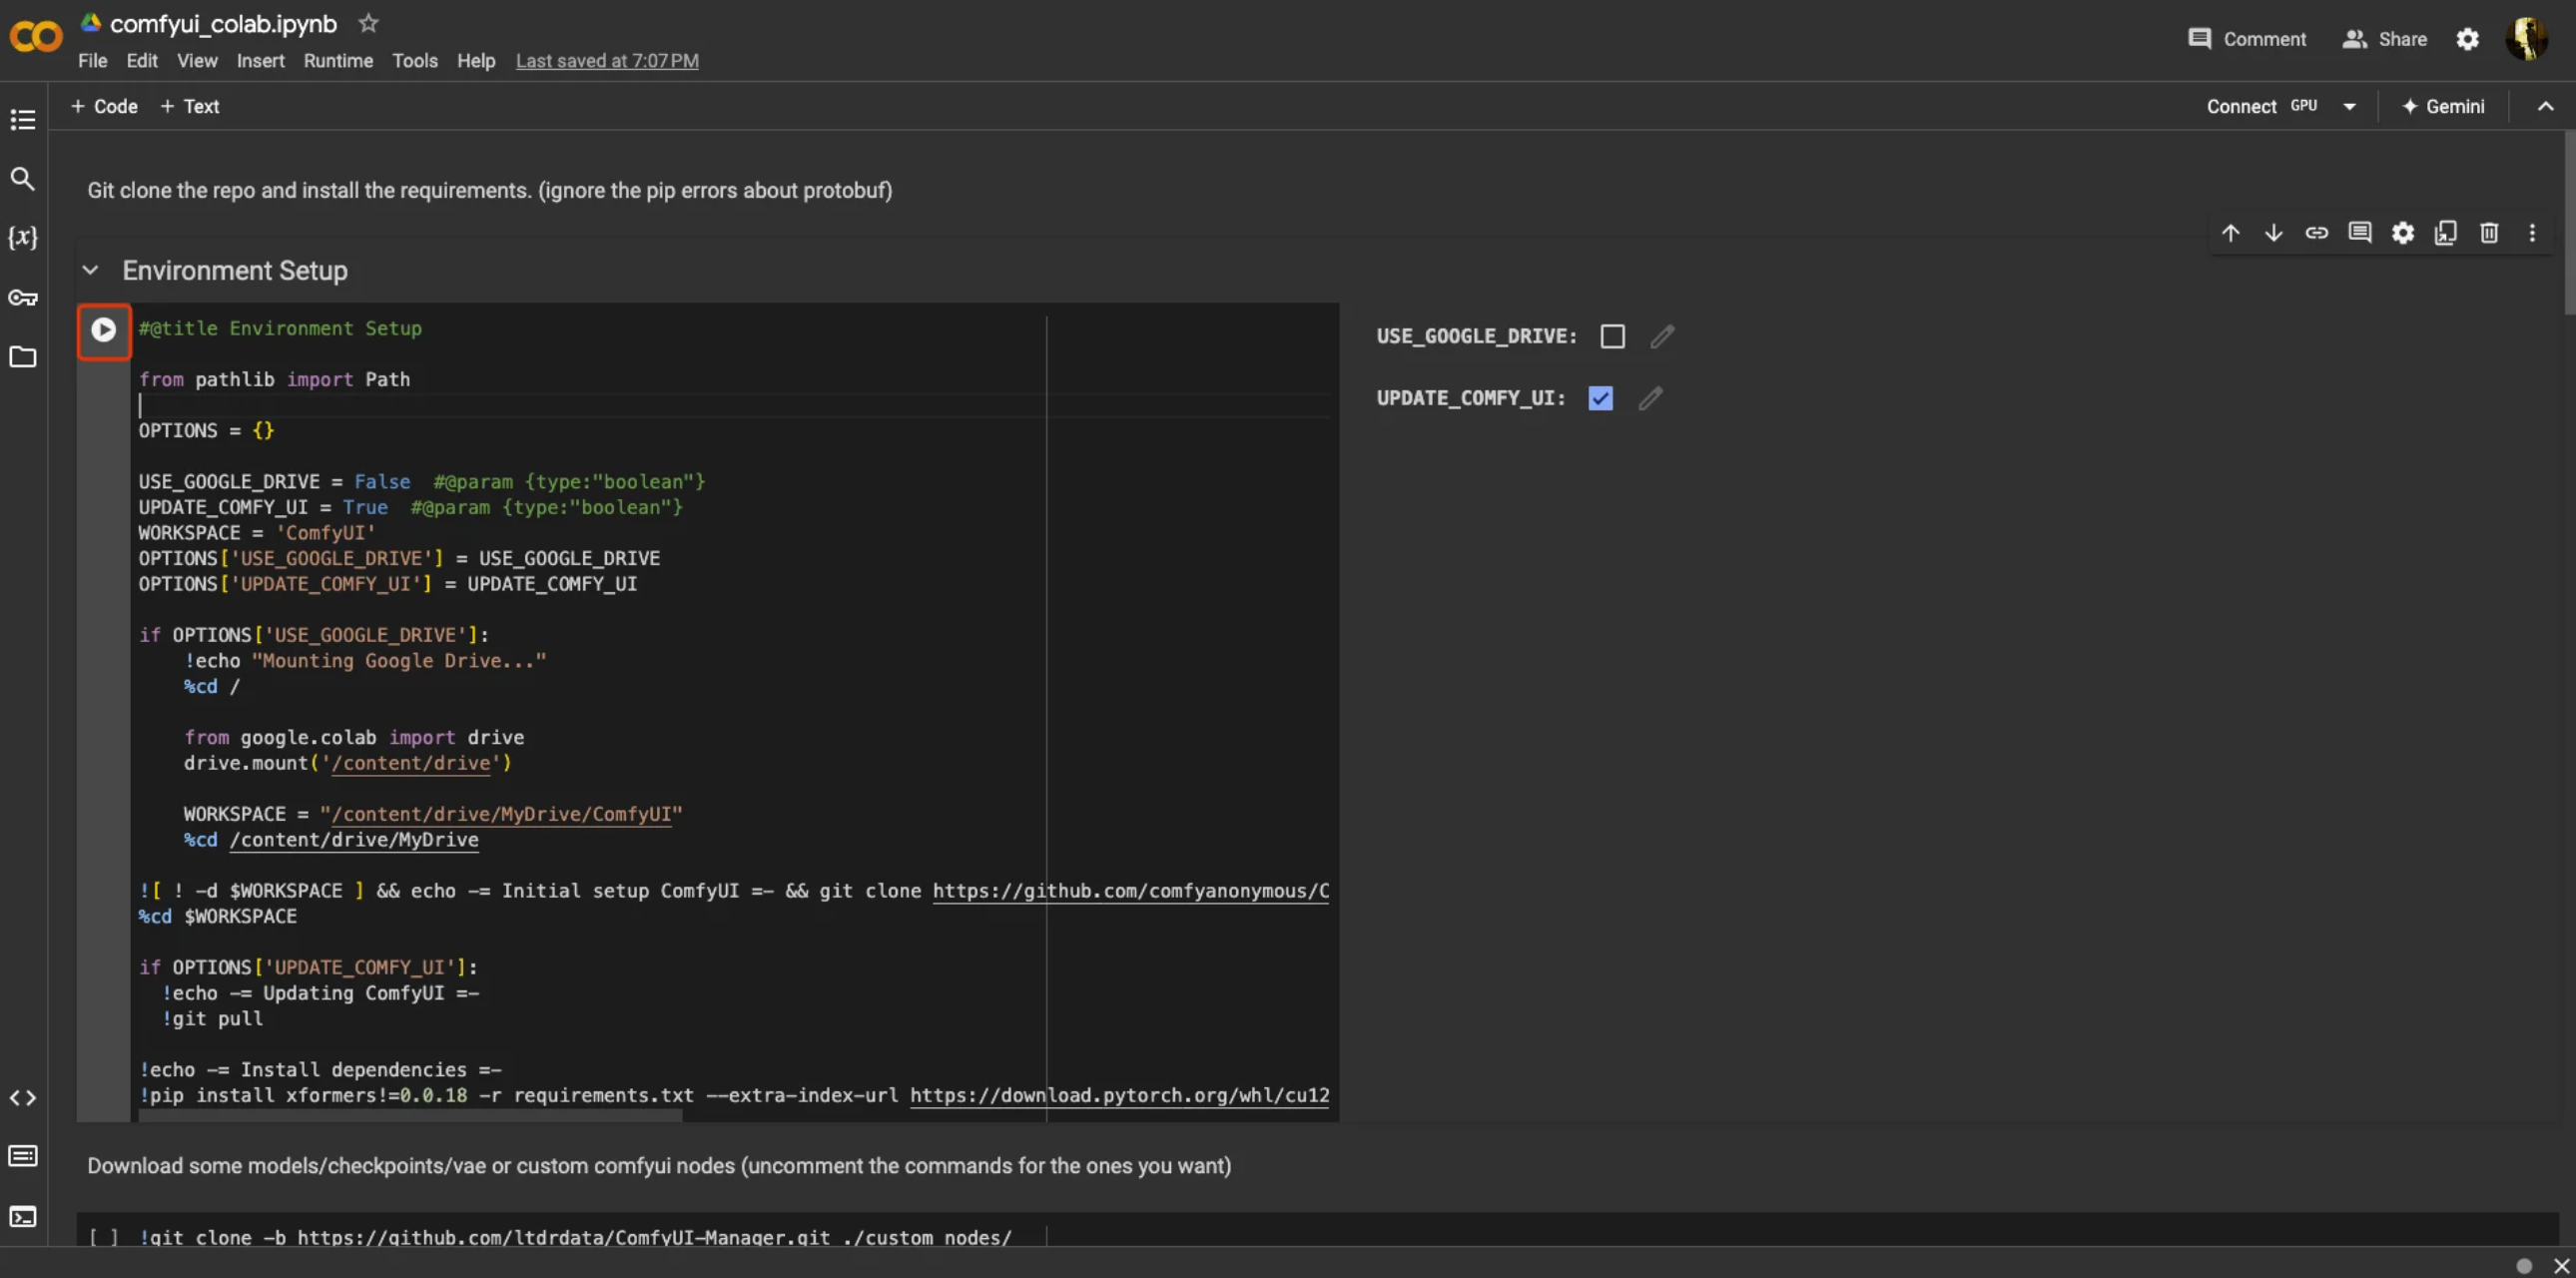This screenshot has width=2576, height=1278.
Task: Click the 'Download some models/checkpoints' text cell
Action: (659, 1166)
